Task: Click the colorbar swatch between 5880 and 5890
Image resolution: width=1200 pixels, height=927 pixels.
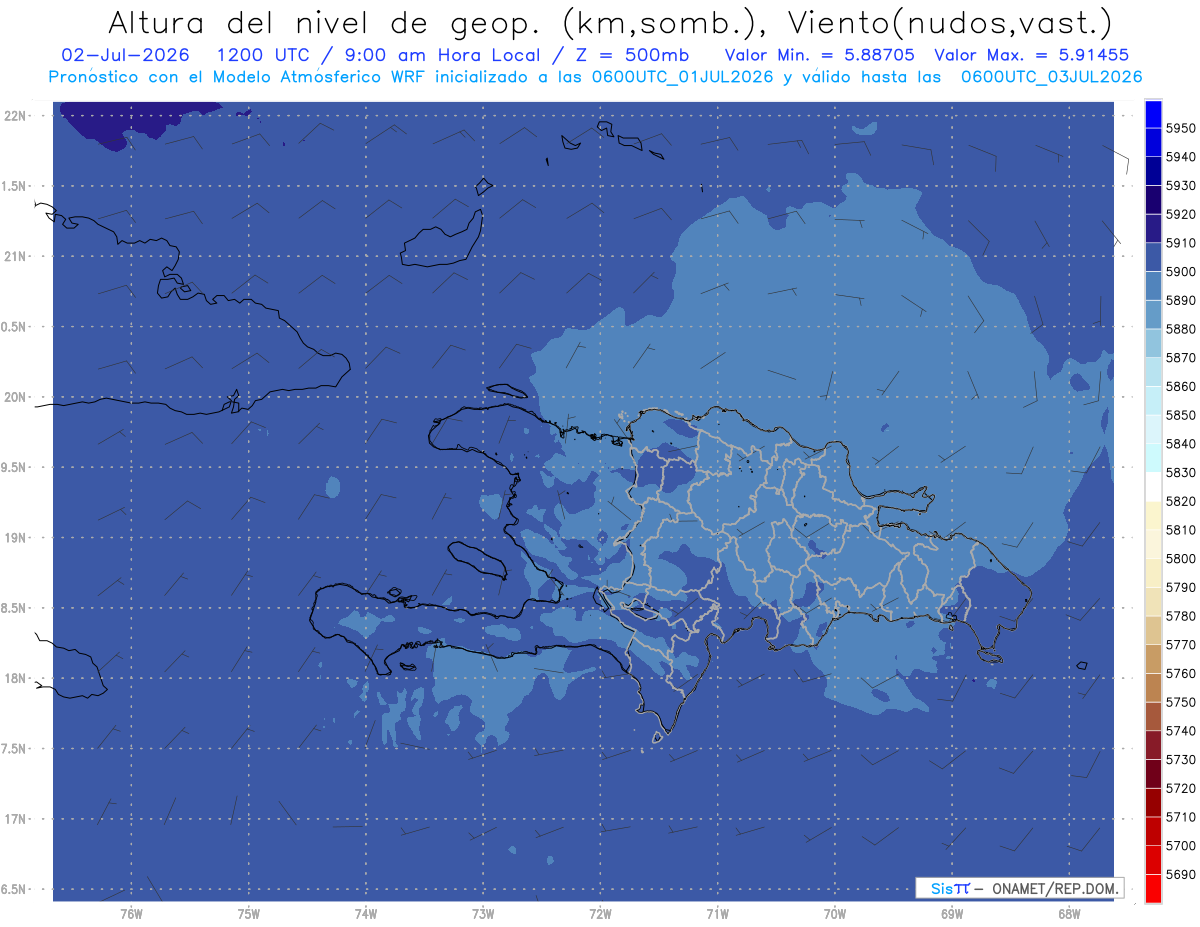Action: [x=1152, y=314]
